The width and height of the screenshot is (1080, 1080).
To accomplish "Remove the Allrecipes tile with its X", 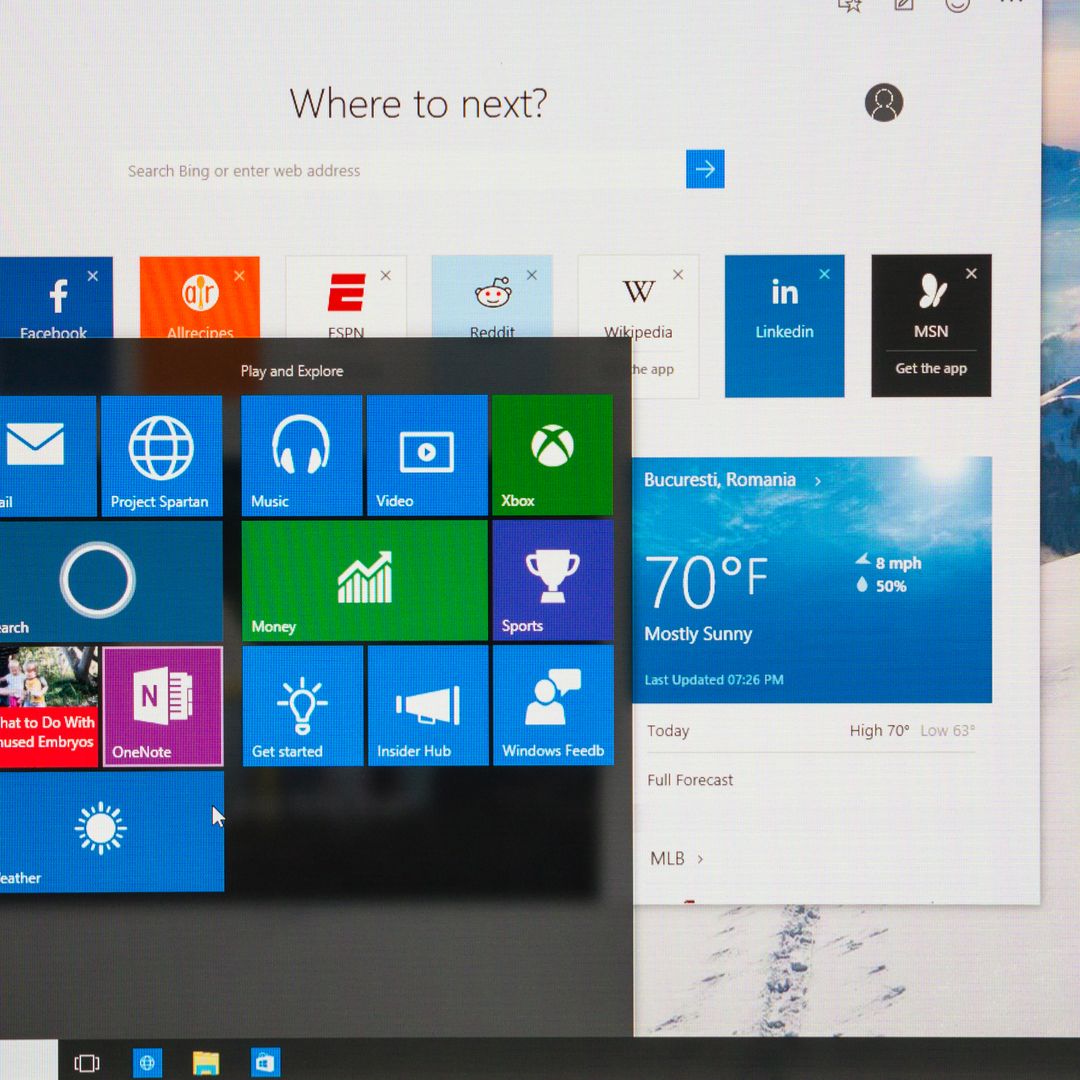I will pos(239,276).
